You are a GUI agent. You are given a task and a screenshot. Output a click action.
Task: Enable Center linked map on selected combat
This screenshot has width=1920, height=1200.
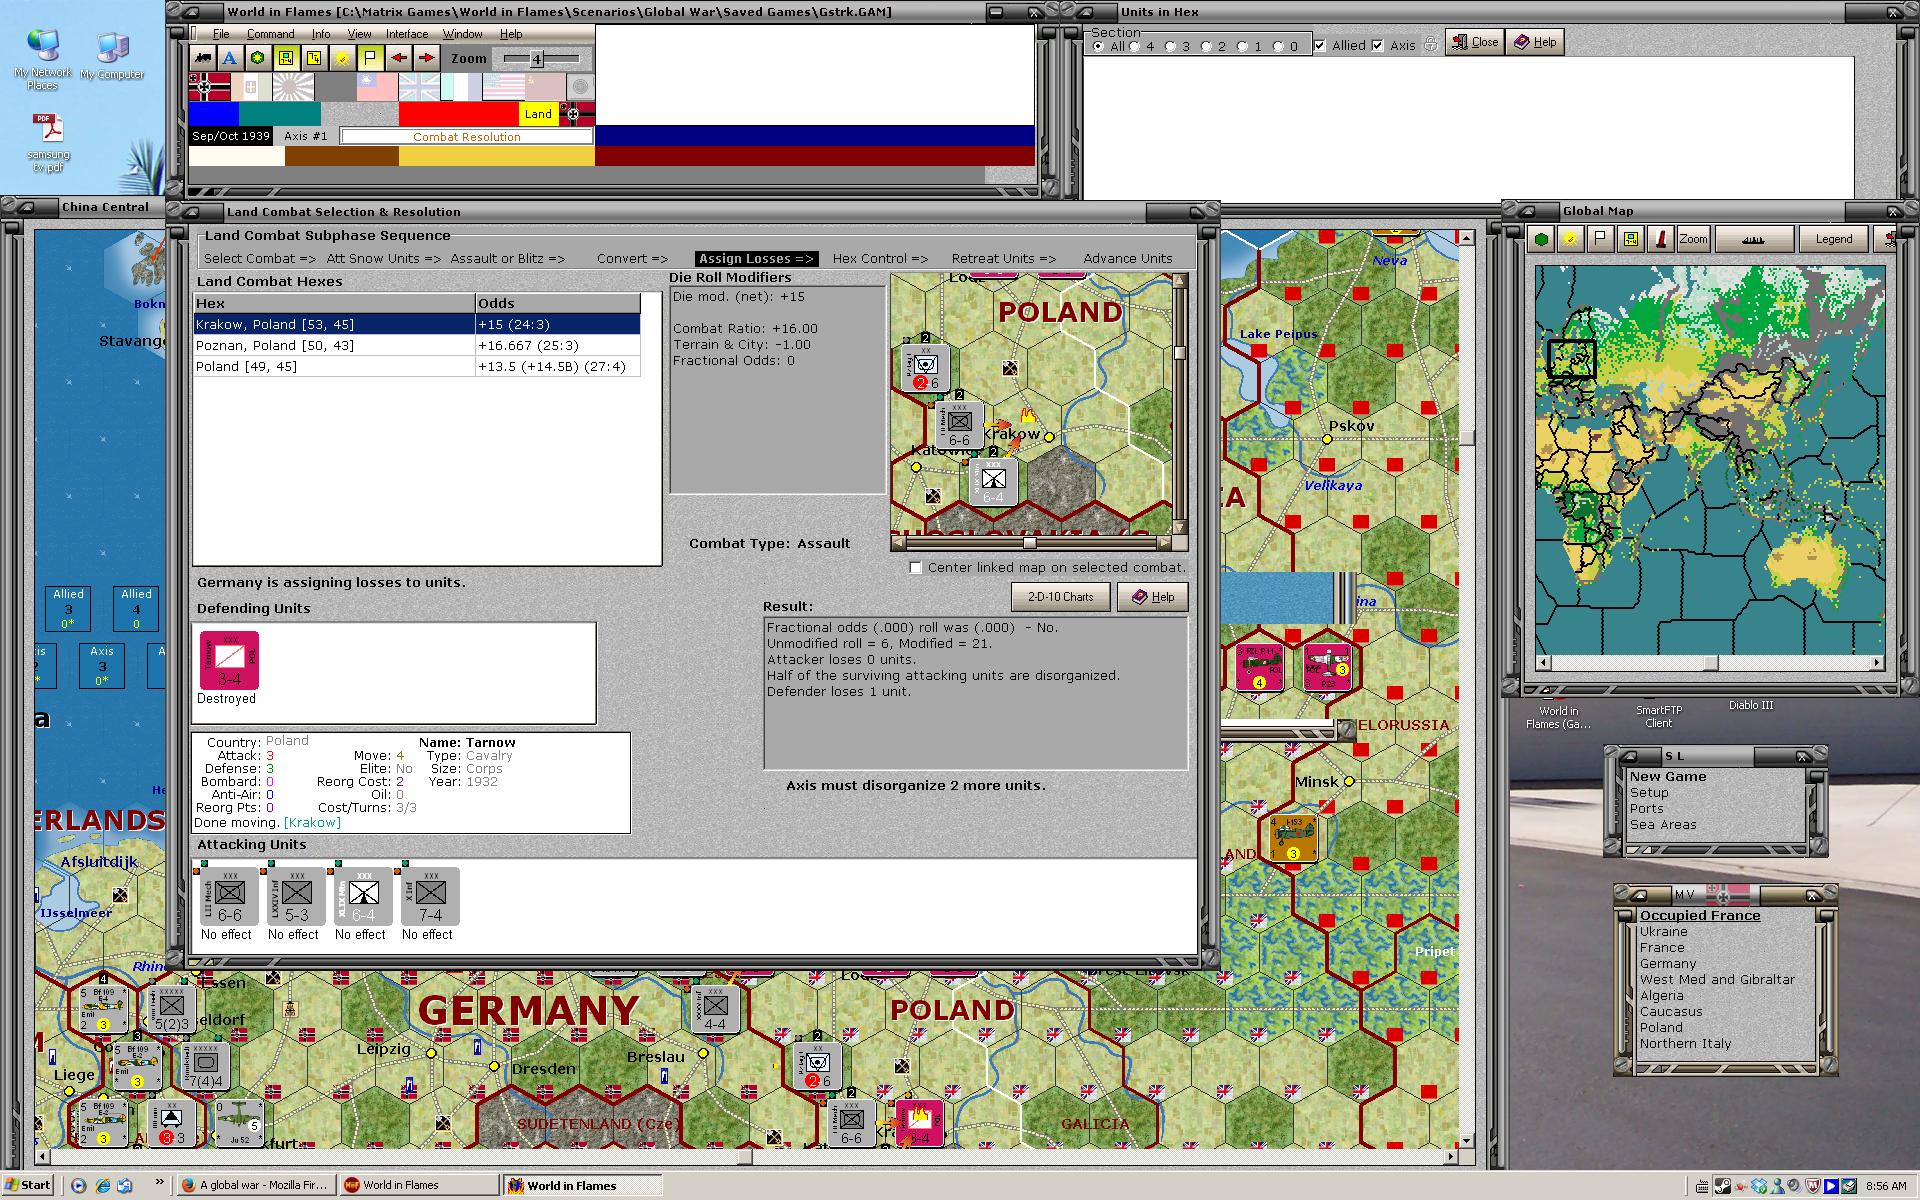click(x=915, y=567)
